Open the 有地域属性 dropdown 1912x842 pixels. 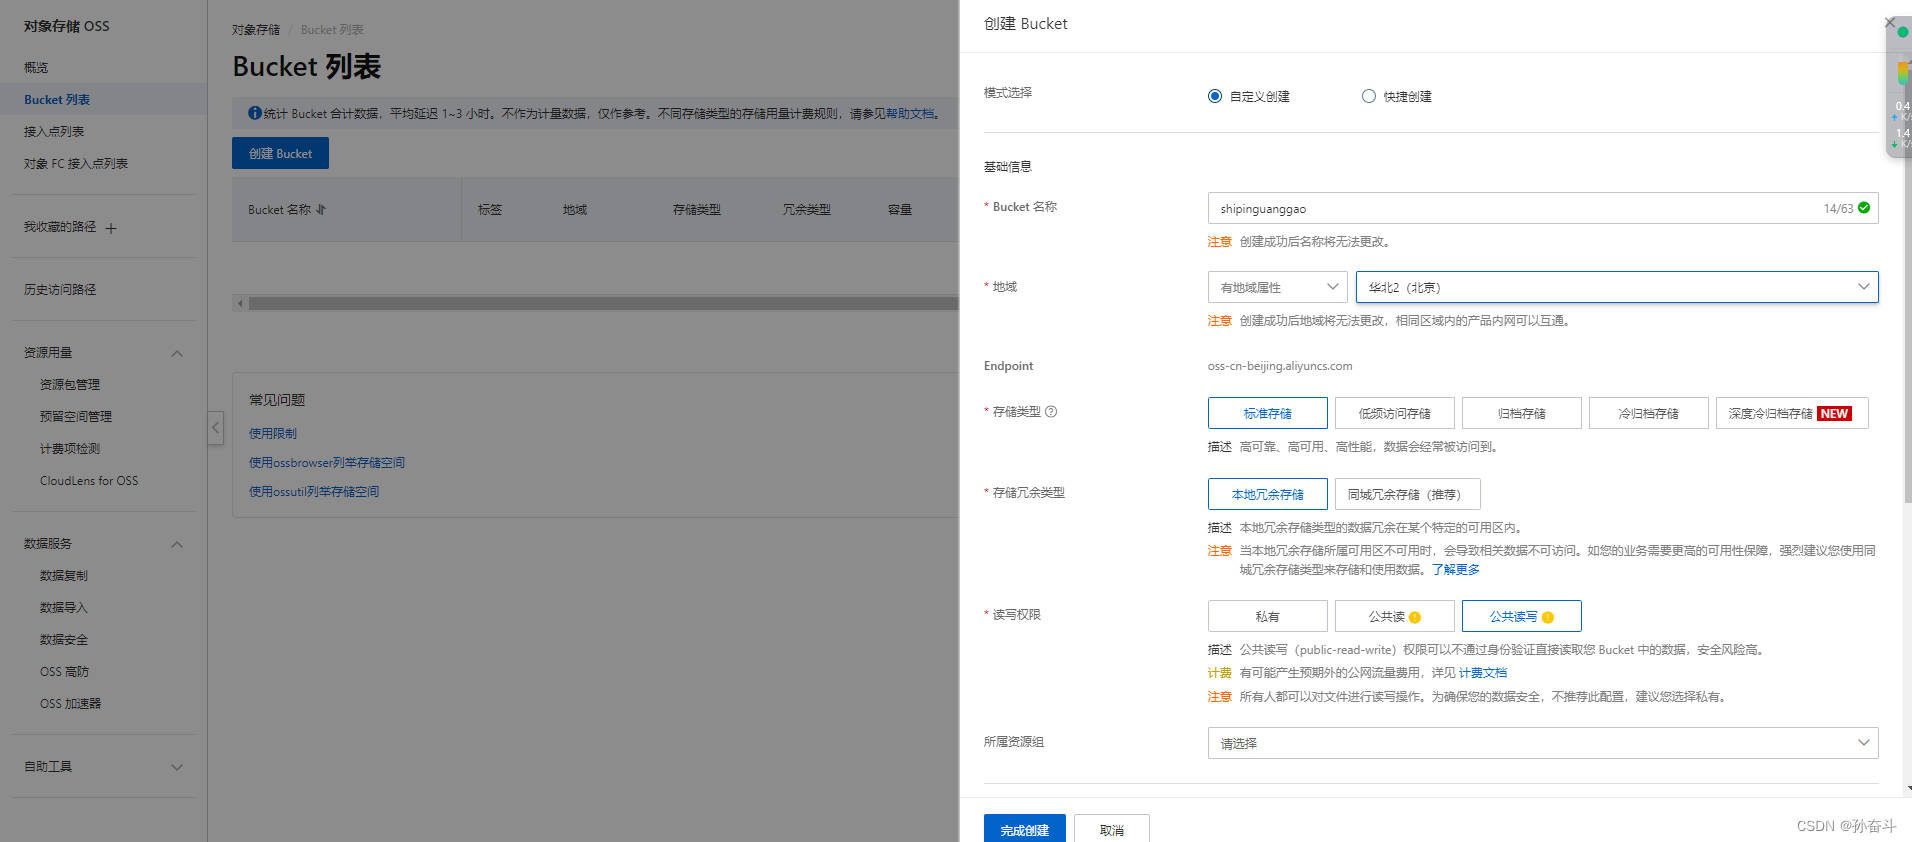[x=1278, y=287]
